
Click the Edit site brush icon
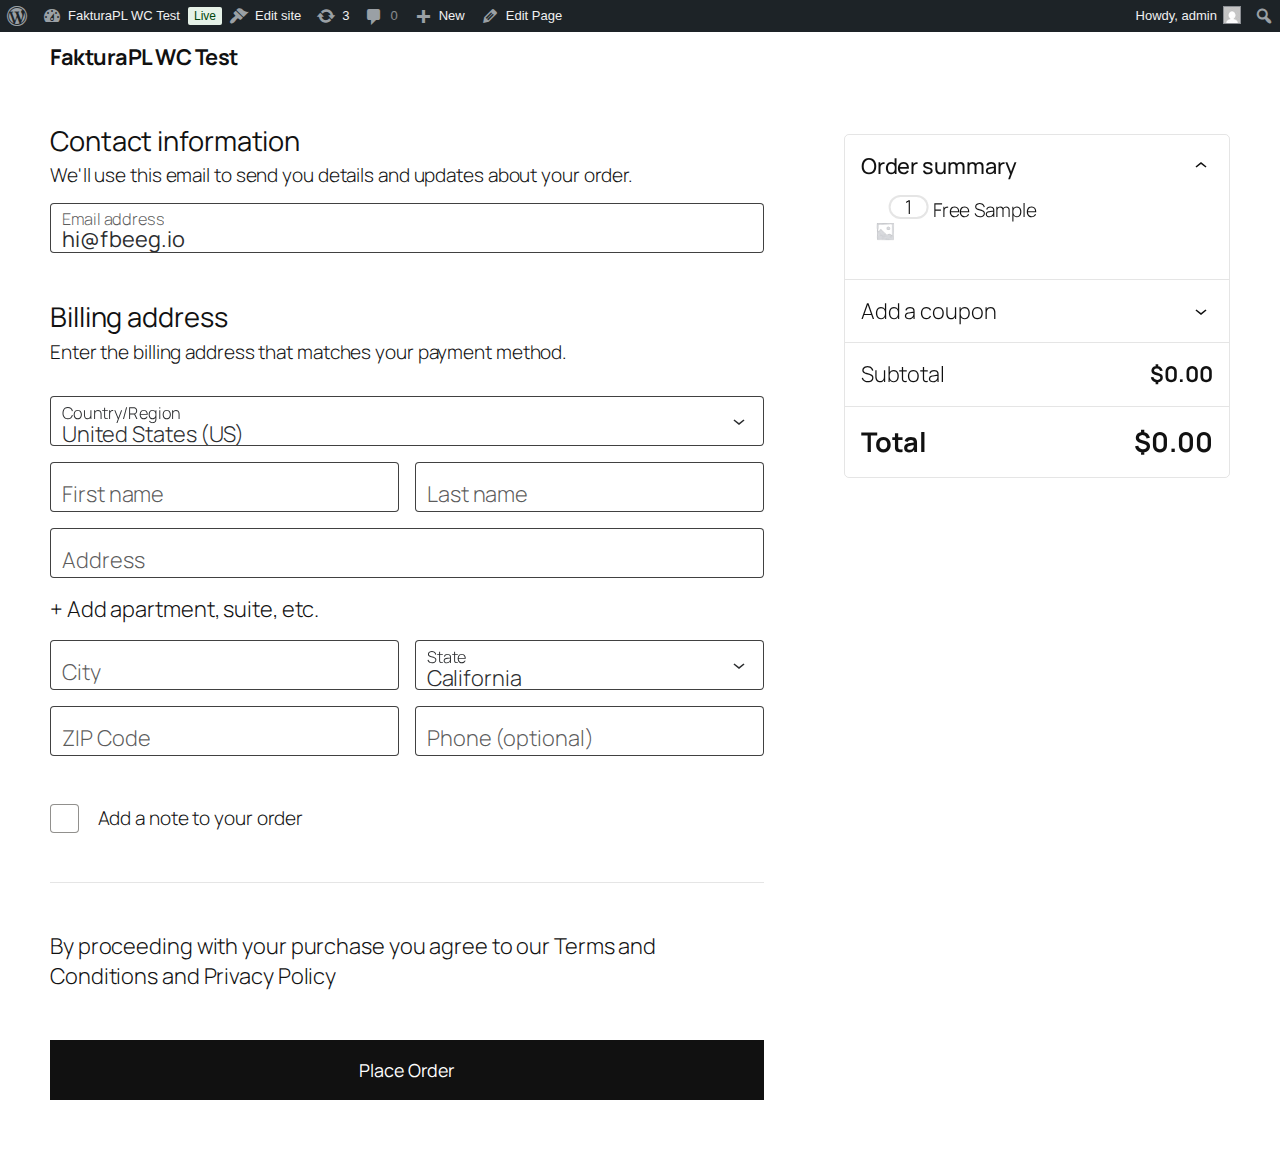239,16
